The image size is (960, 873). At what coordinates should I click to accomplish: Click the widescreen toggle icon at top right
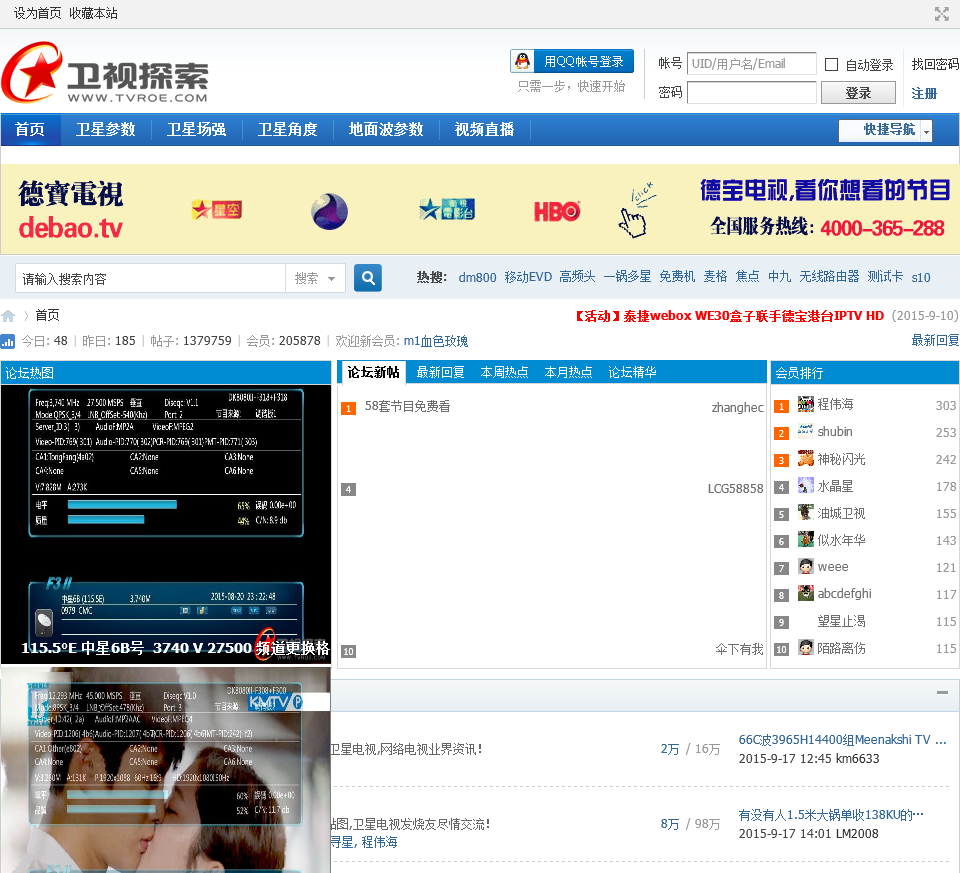(x=942, y=13)
